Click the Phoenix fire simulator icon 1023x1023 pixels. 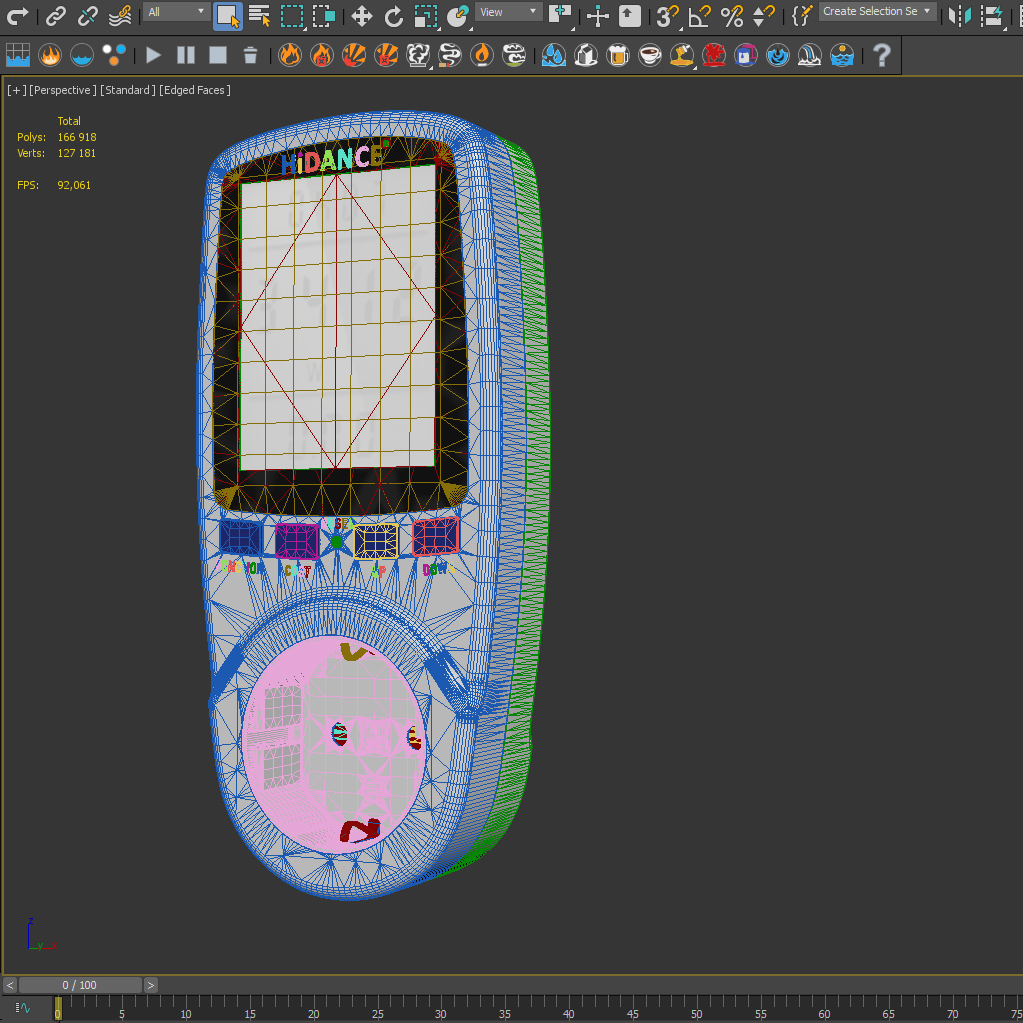click(x=50, y=55)
